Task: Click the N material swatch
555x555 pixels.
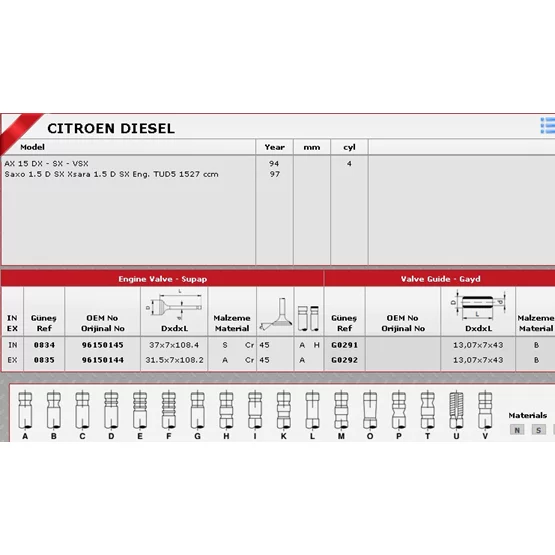Action: pos(517,430)
